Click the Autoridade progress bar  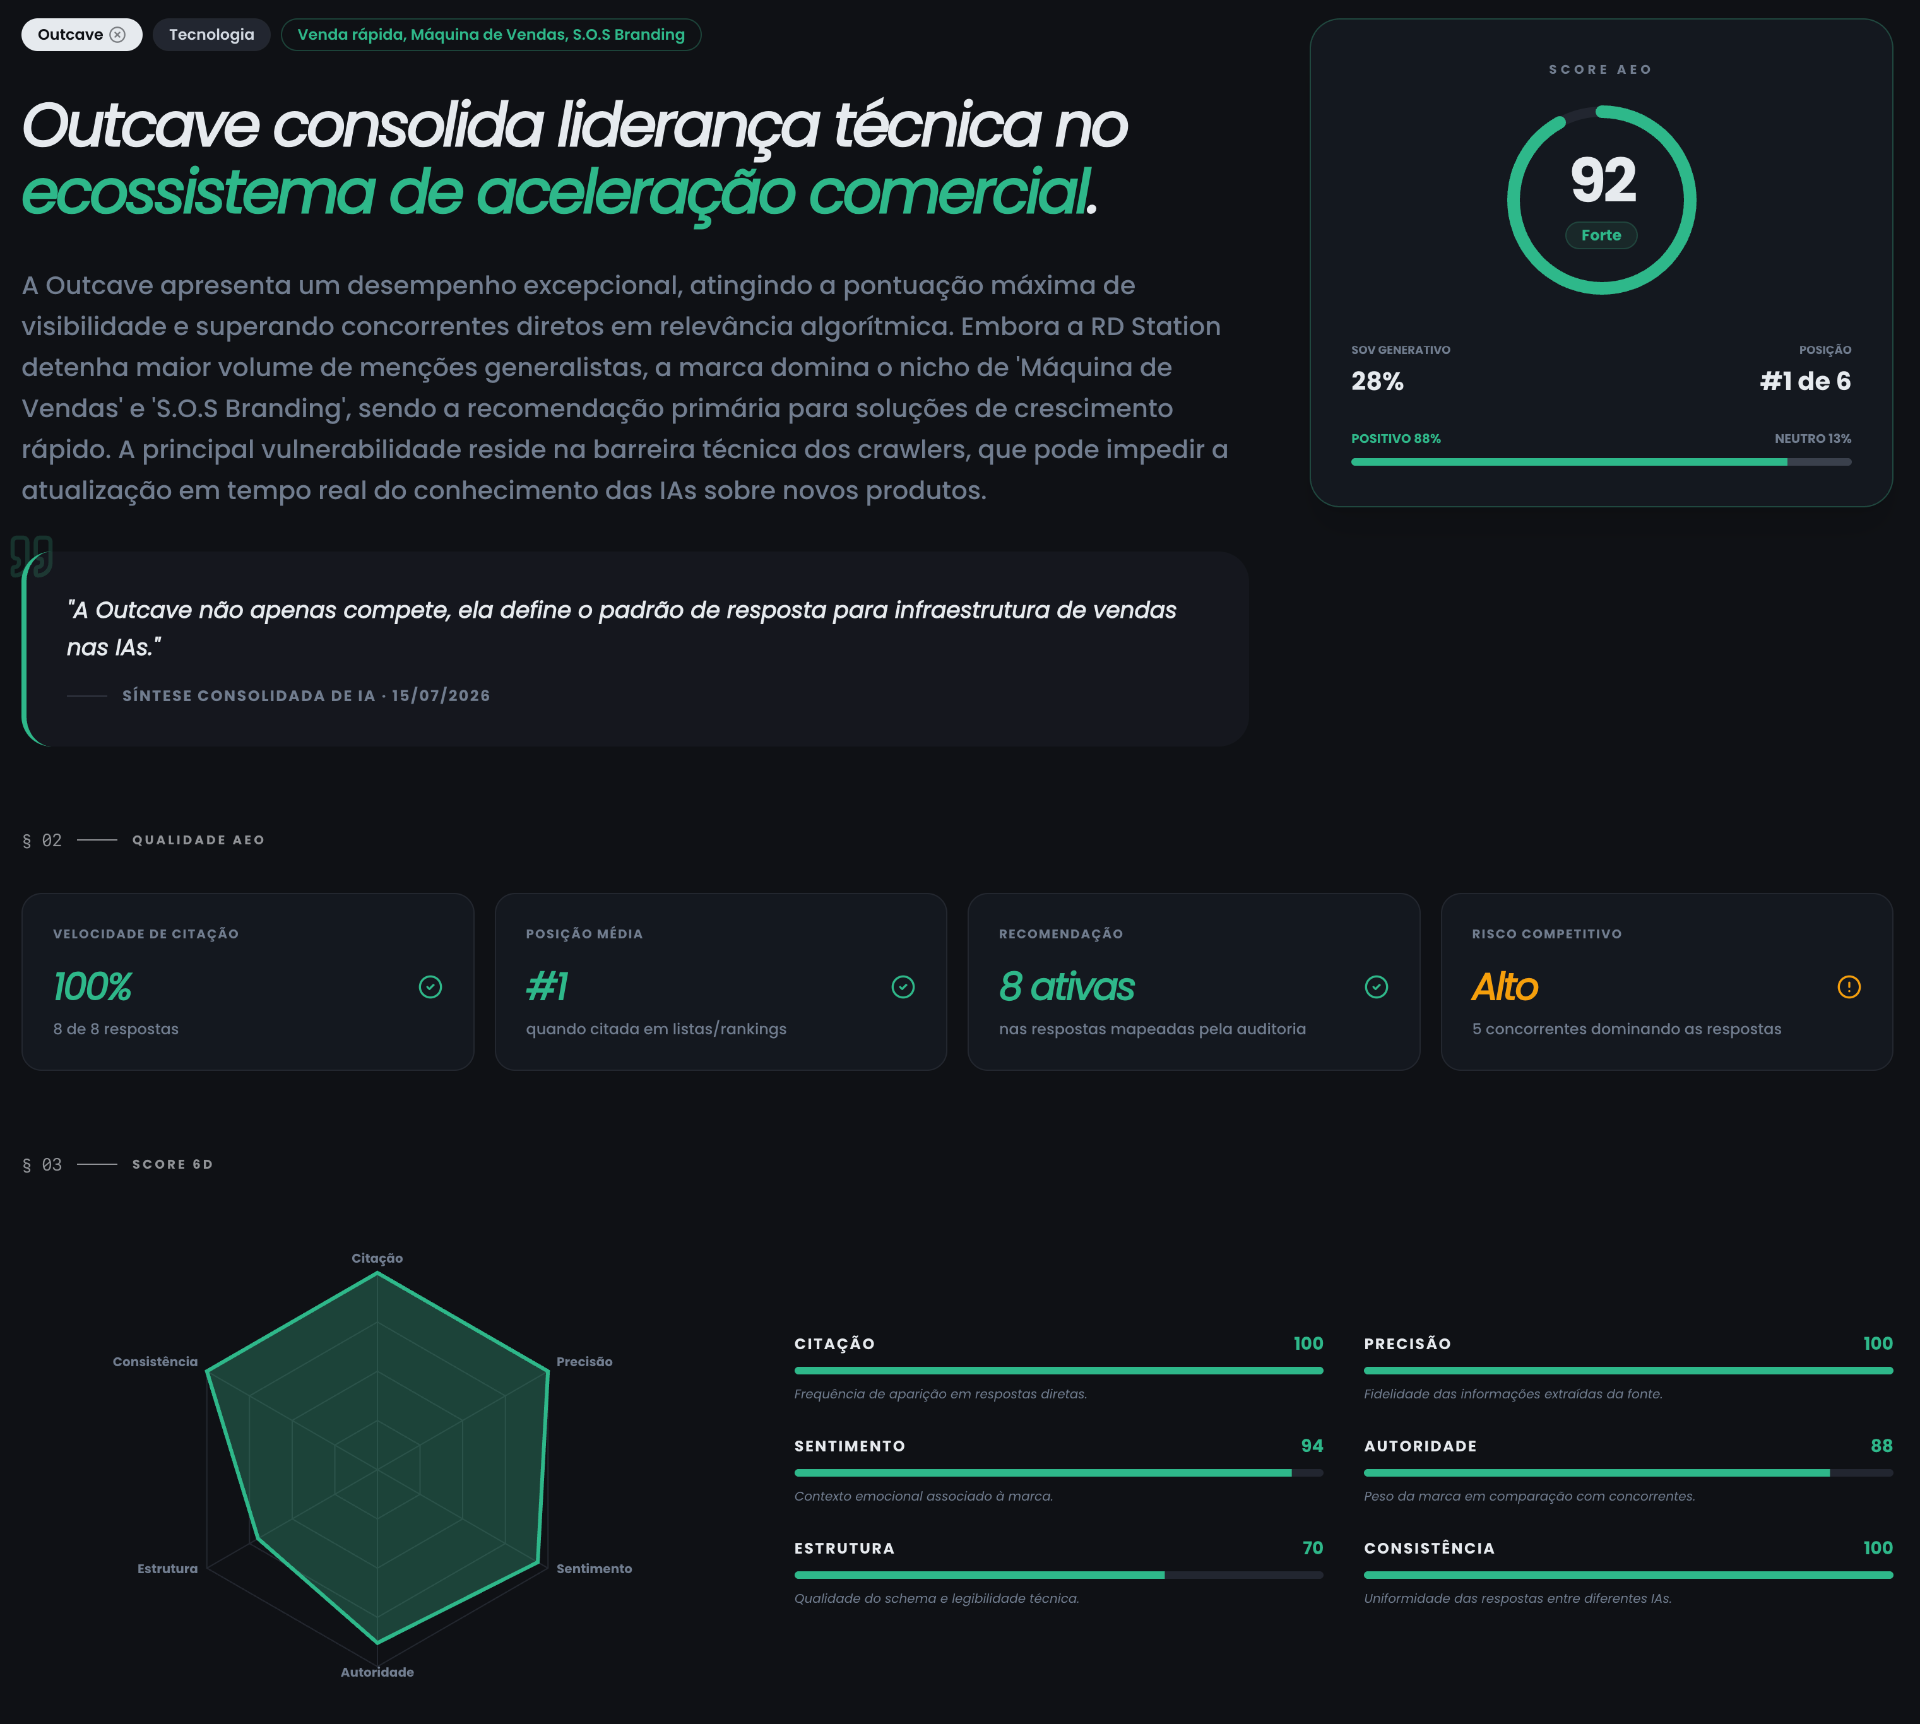point(1628,1472)
